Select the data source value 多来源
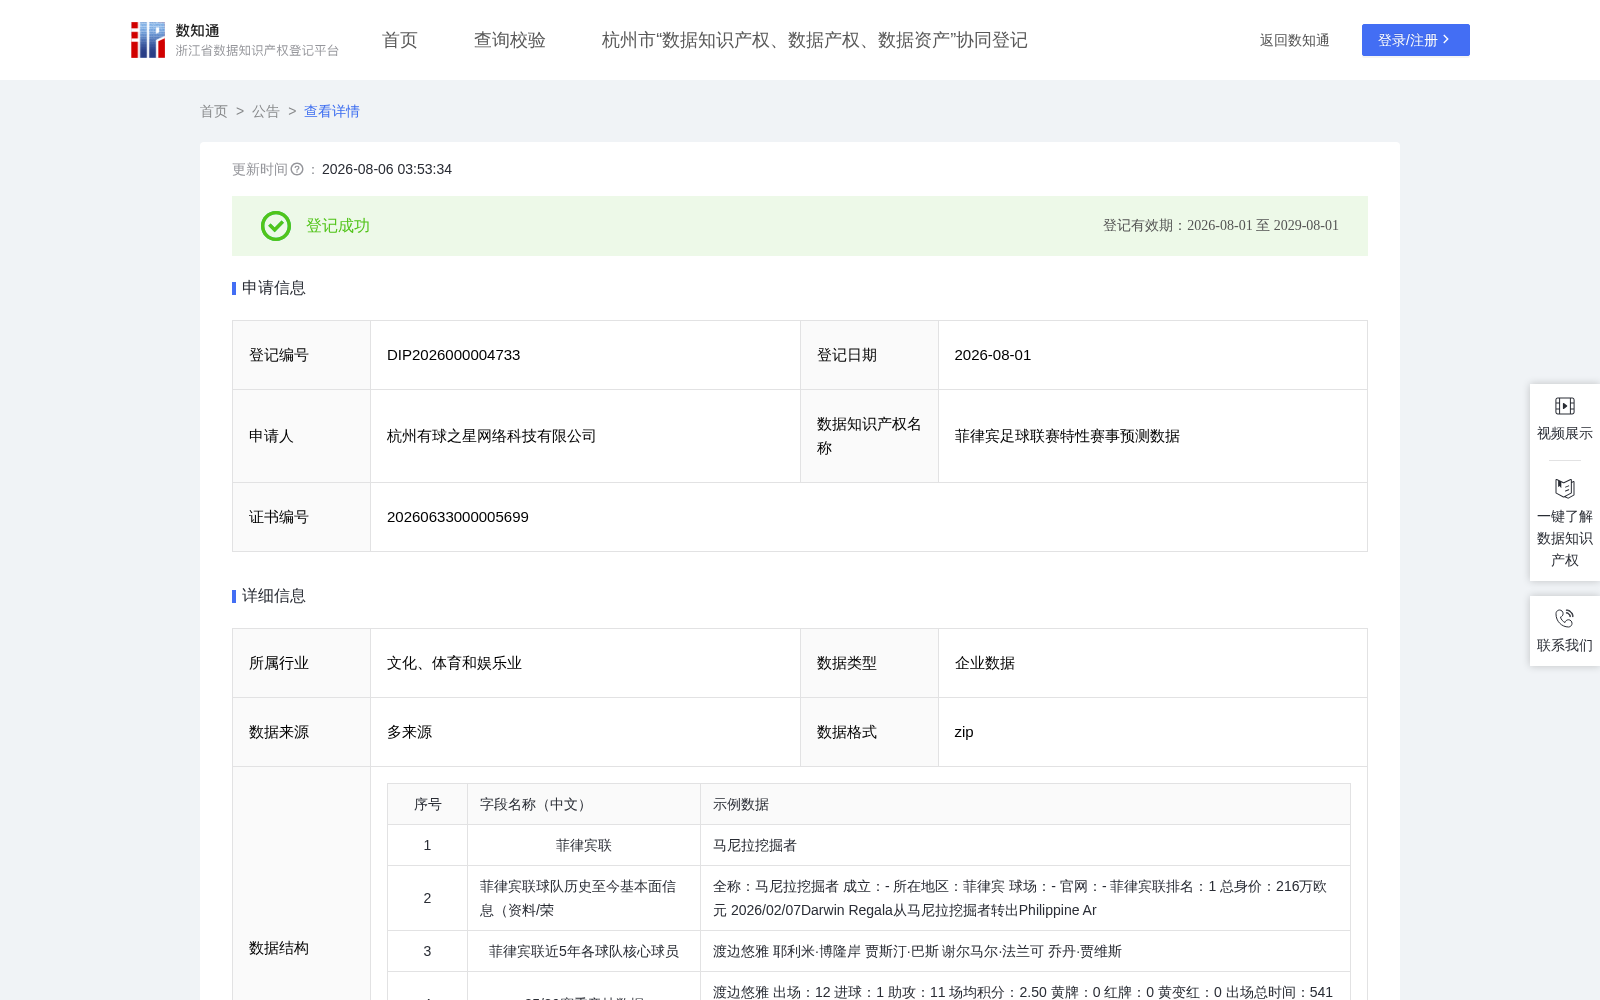The image size is (1600, 1000). (409, 732)
